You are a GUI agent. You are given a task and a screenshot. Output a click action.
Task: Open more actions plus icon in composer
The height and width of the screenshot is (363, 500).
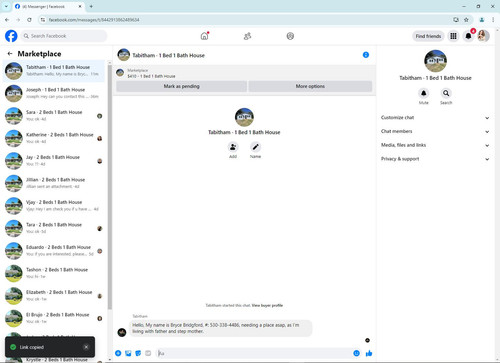(x=118, y=353)
